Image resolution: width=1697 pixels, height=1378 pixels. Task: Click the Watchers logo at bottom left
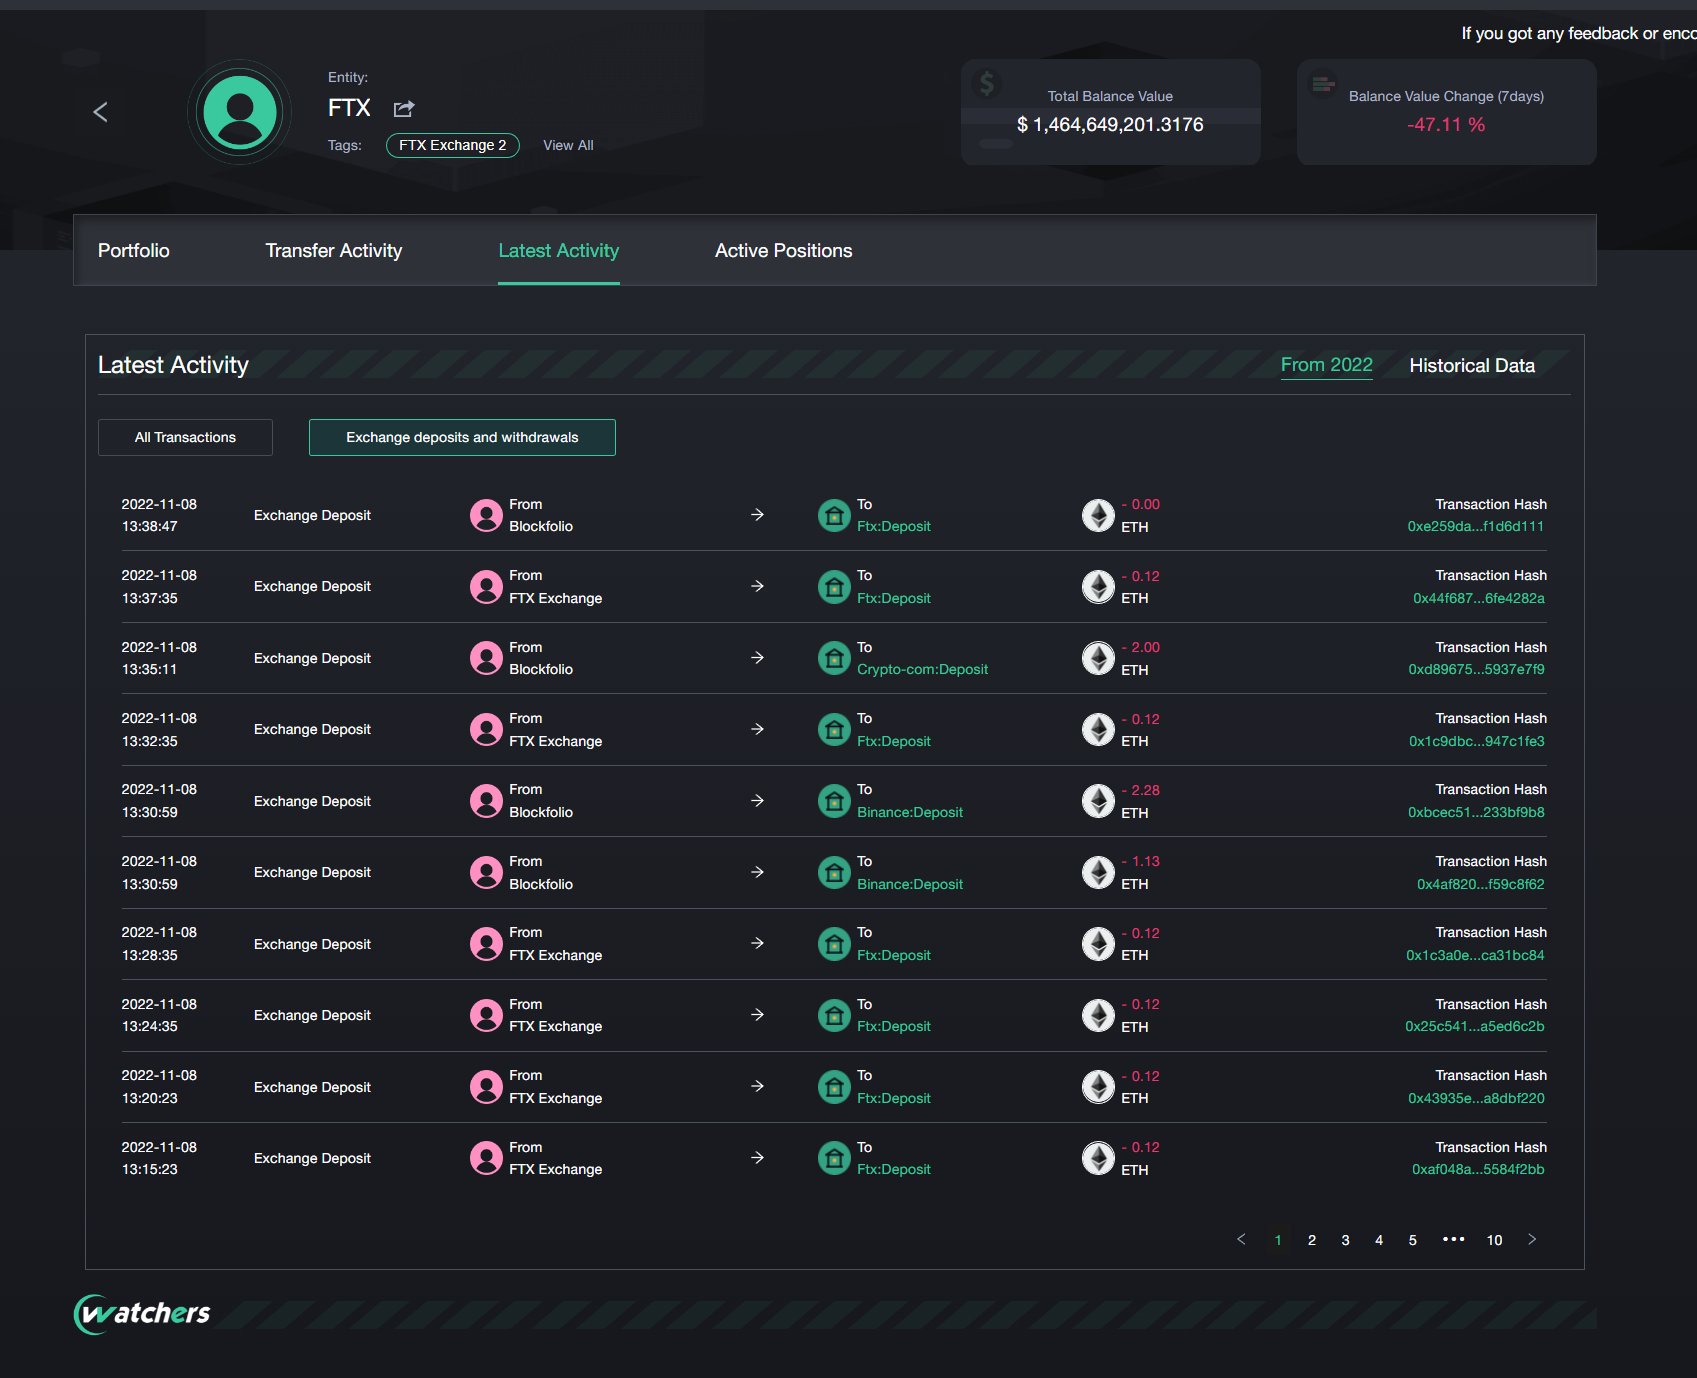pos(144,1314)
